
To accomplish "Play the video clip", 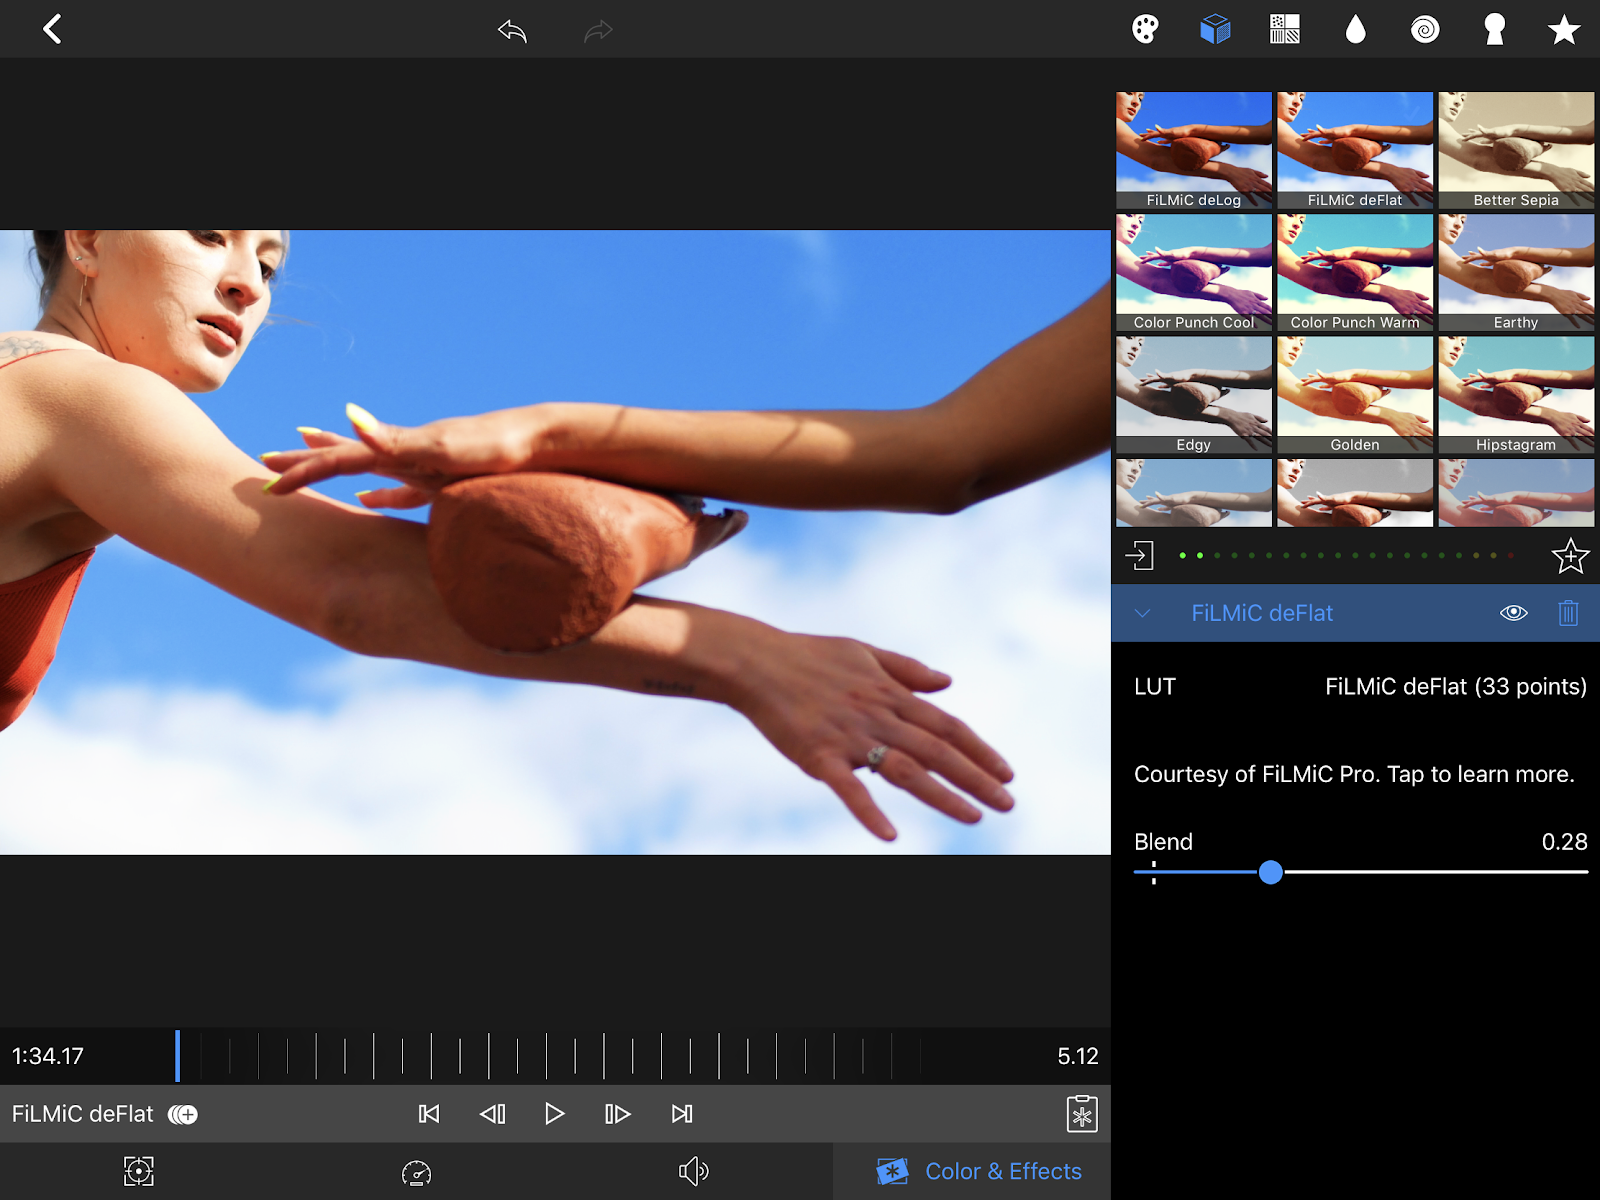I will point(554,1114).
